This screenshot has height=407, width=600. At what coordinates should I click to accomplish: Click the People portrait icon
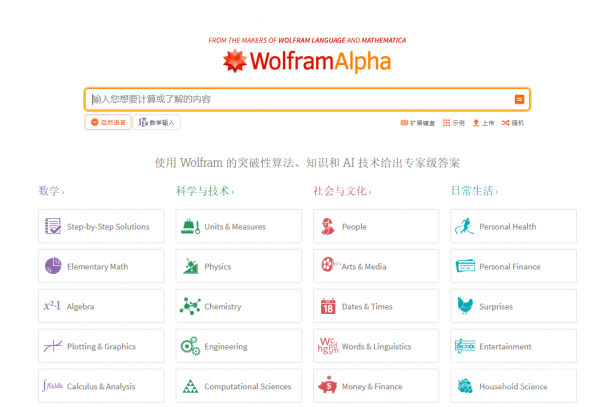point(328,226)
